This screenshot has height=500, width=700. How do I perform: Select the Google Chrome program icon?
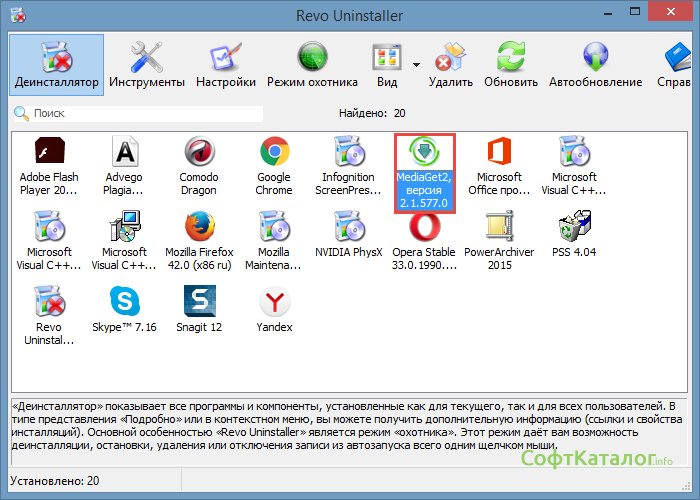pyautogui.click(x=274, y=153)
